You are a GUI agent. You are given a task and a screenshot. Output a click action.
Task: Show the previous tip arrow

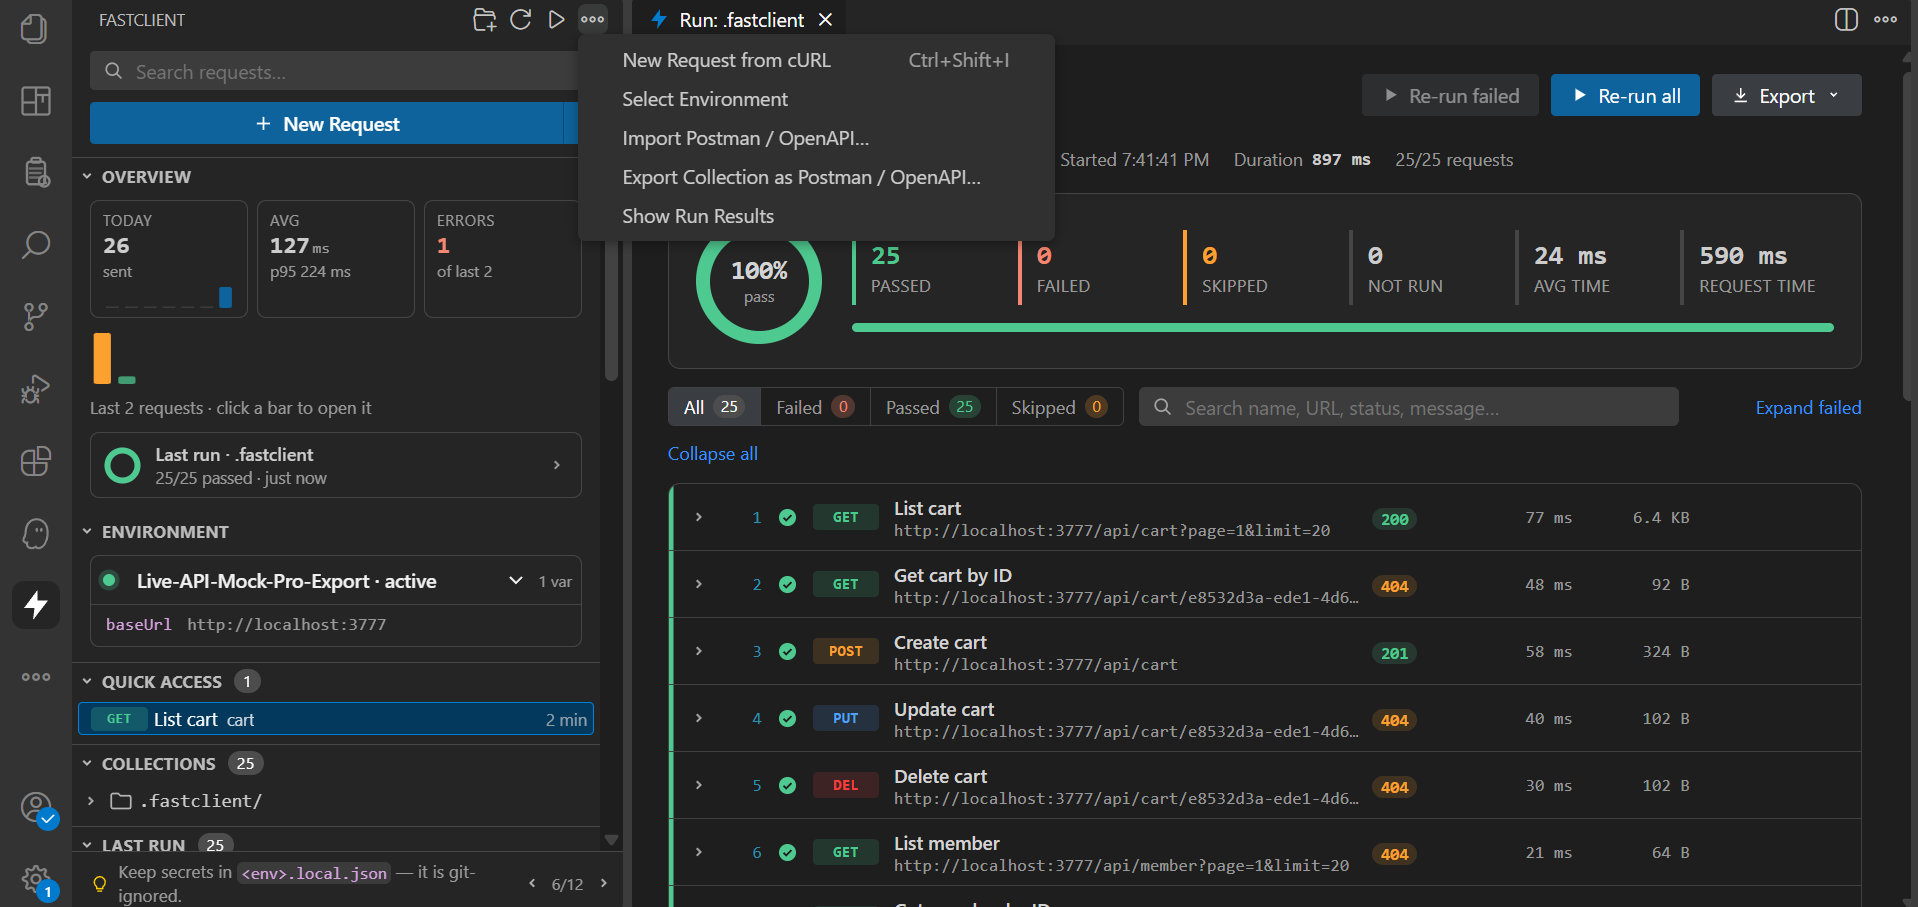[x=532, y=883]
